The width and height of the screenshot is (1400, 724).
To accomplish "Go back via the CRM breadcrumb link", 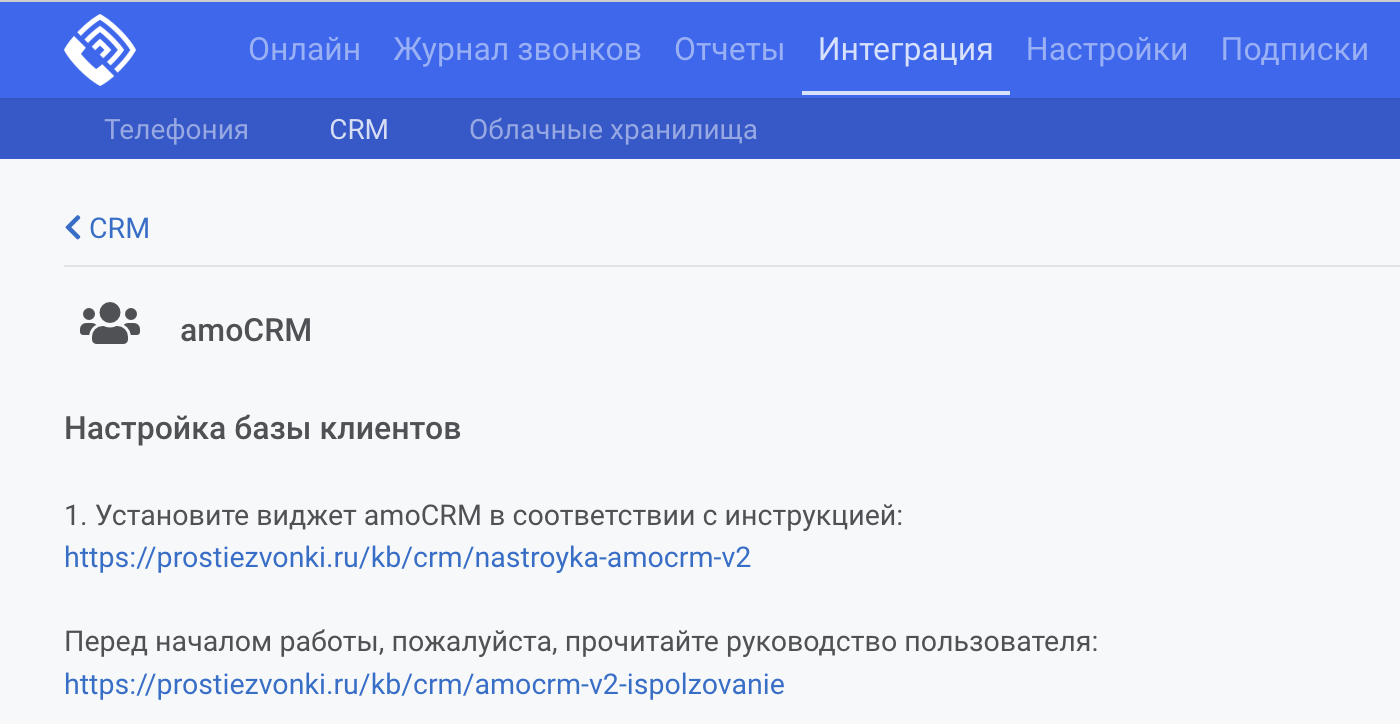I will click(107, 228).
